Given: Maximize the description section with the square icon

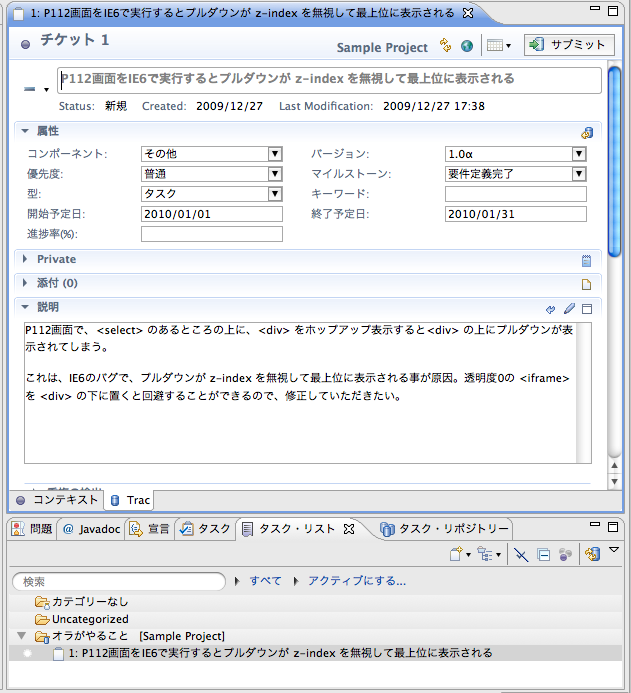Looking at the screenshot, I should [x=587, y=308].
